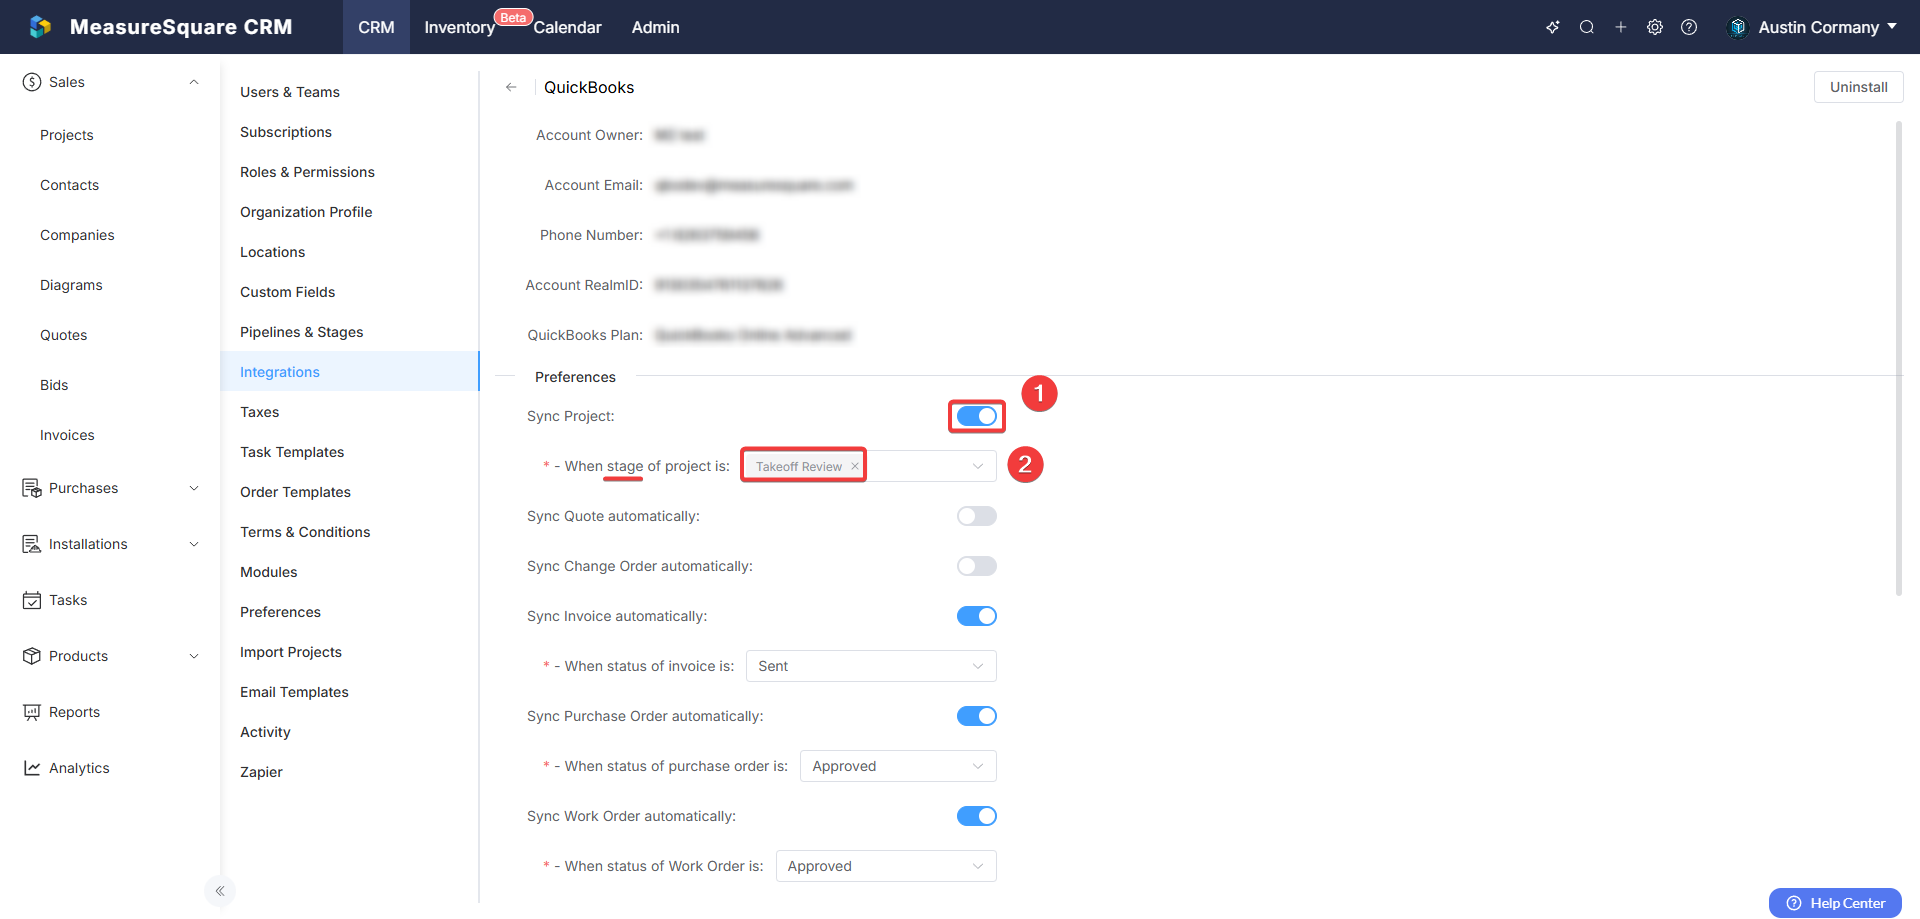The image size is (1920, 919).
Task: Switch to the Calendar tab
Action: coord(567,27)
